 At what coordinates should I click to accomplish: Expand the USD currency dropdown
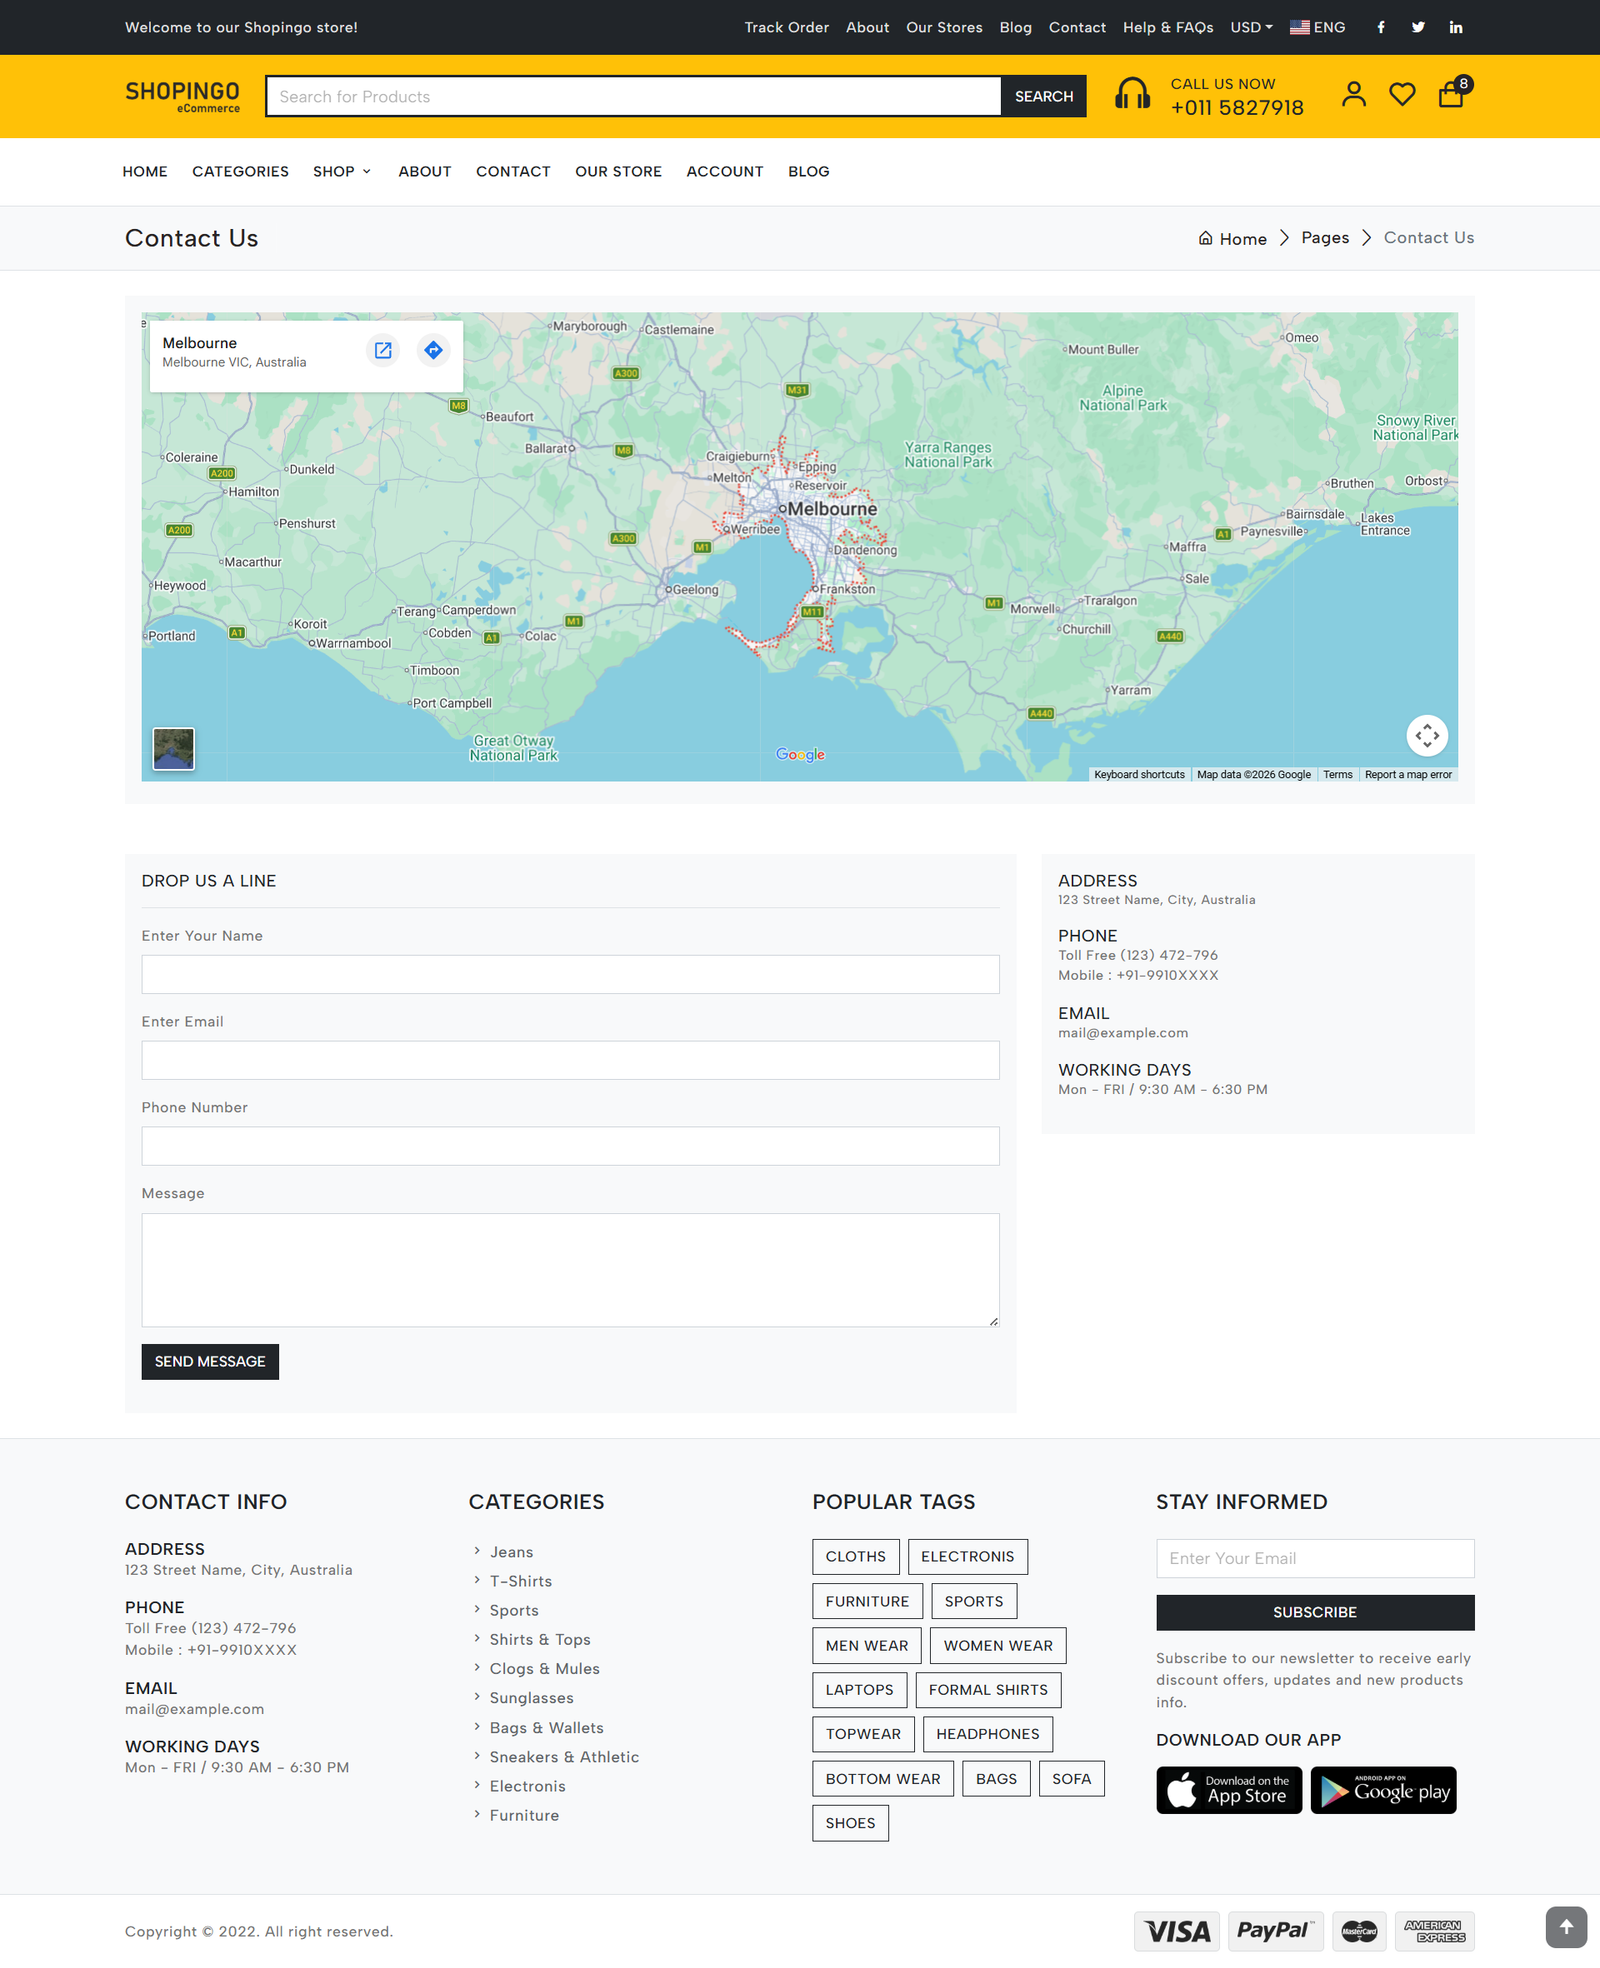click(1251, 28)
